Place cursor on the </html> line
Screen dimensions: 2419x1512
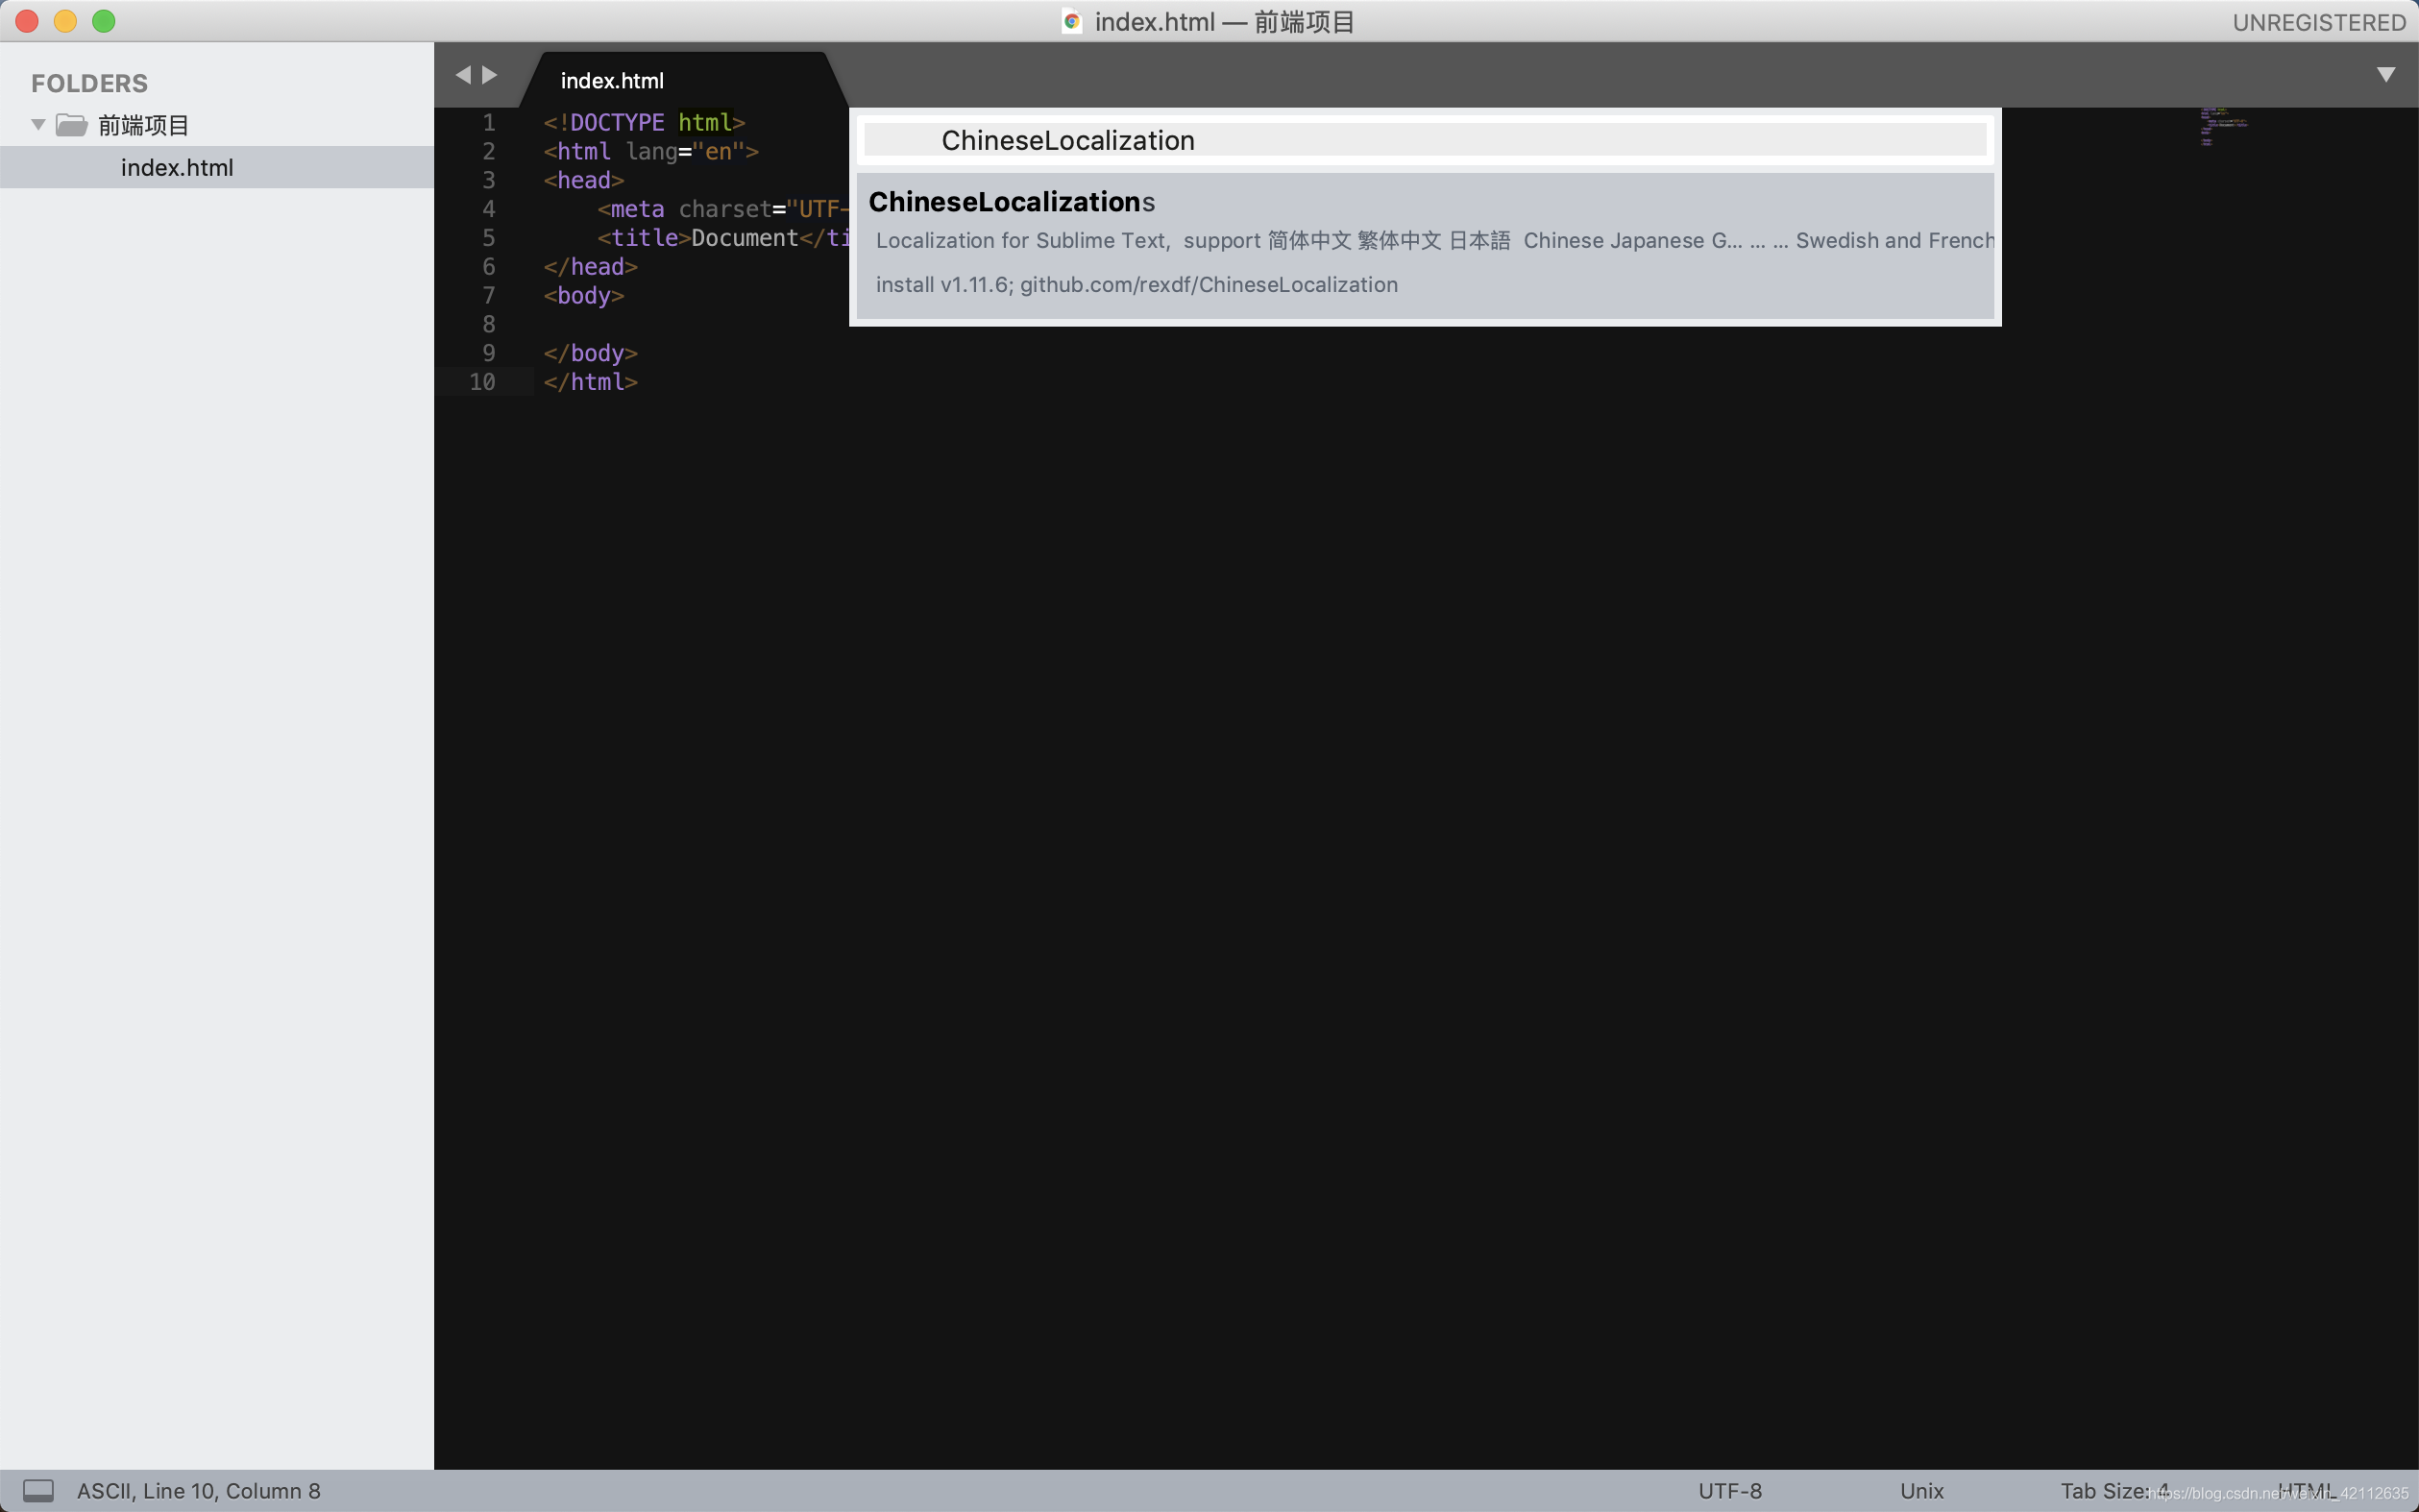[590, 382]
